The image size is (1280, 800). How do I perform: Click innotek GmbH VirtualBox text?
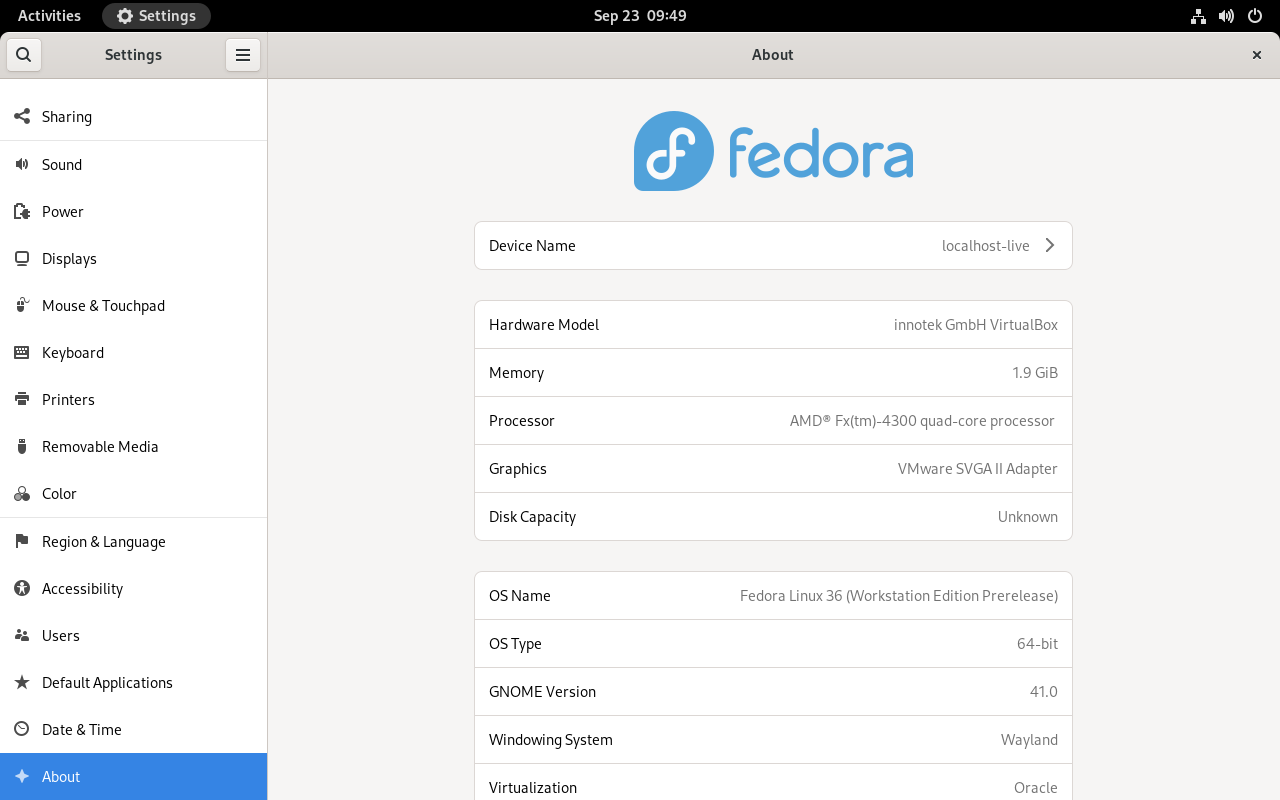point(976,325)
